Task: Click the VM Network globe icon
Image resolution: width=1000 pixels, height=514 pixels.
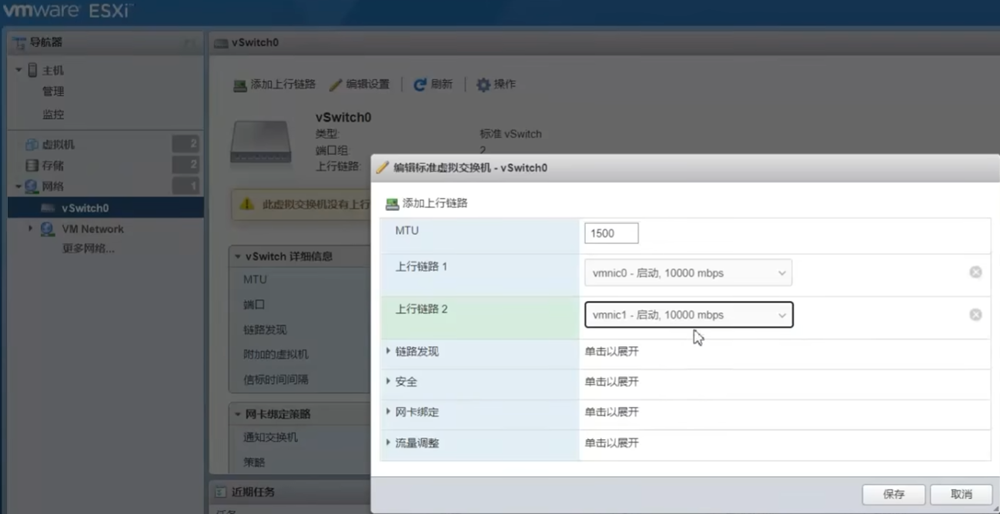Action: tap(48, 229)
